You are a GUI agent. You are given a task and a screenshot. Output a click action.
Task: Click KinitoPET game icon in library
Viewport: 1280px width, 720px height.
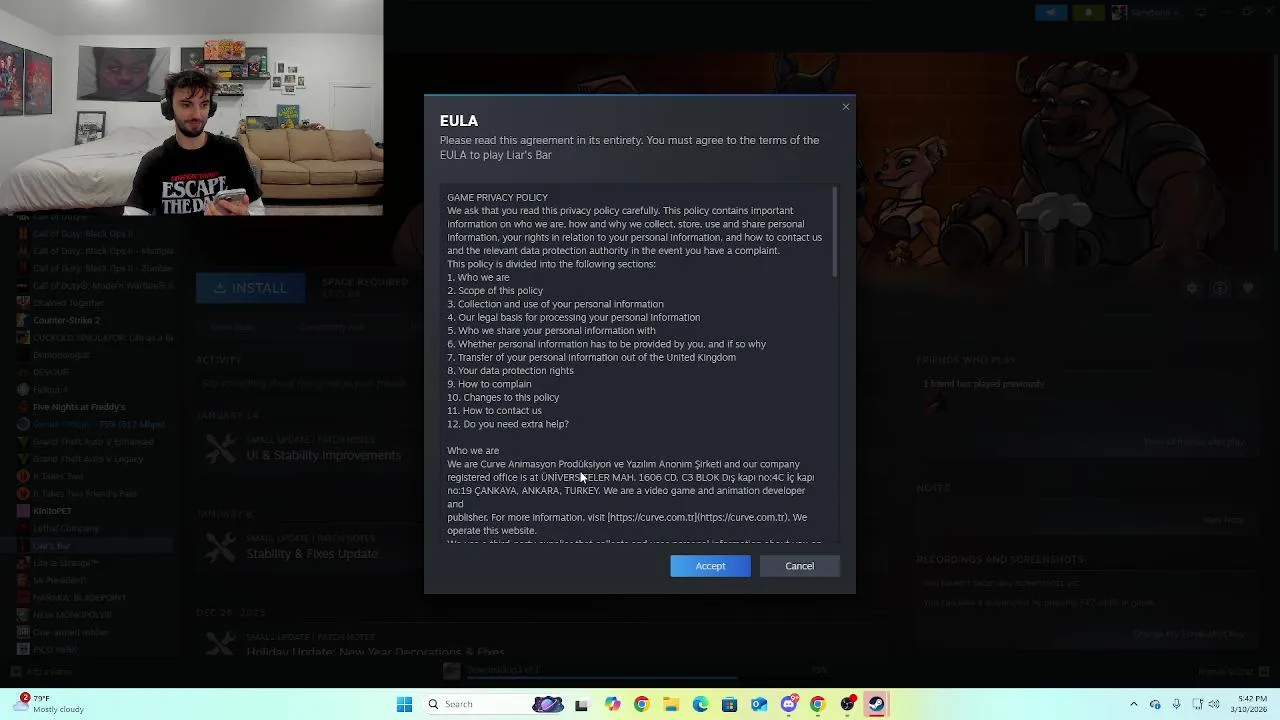coord(24,511)
